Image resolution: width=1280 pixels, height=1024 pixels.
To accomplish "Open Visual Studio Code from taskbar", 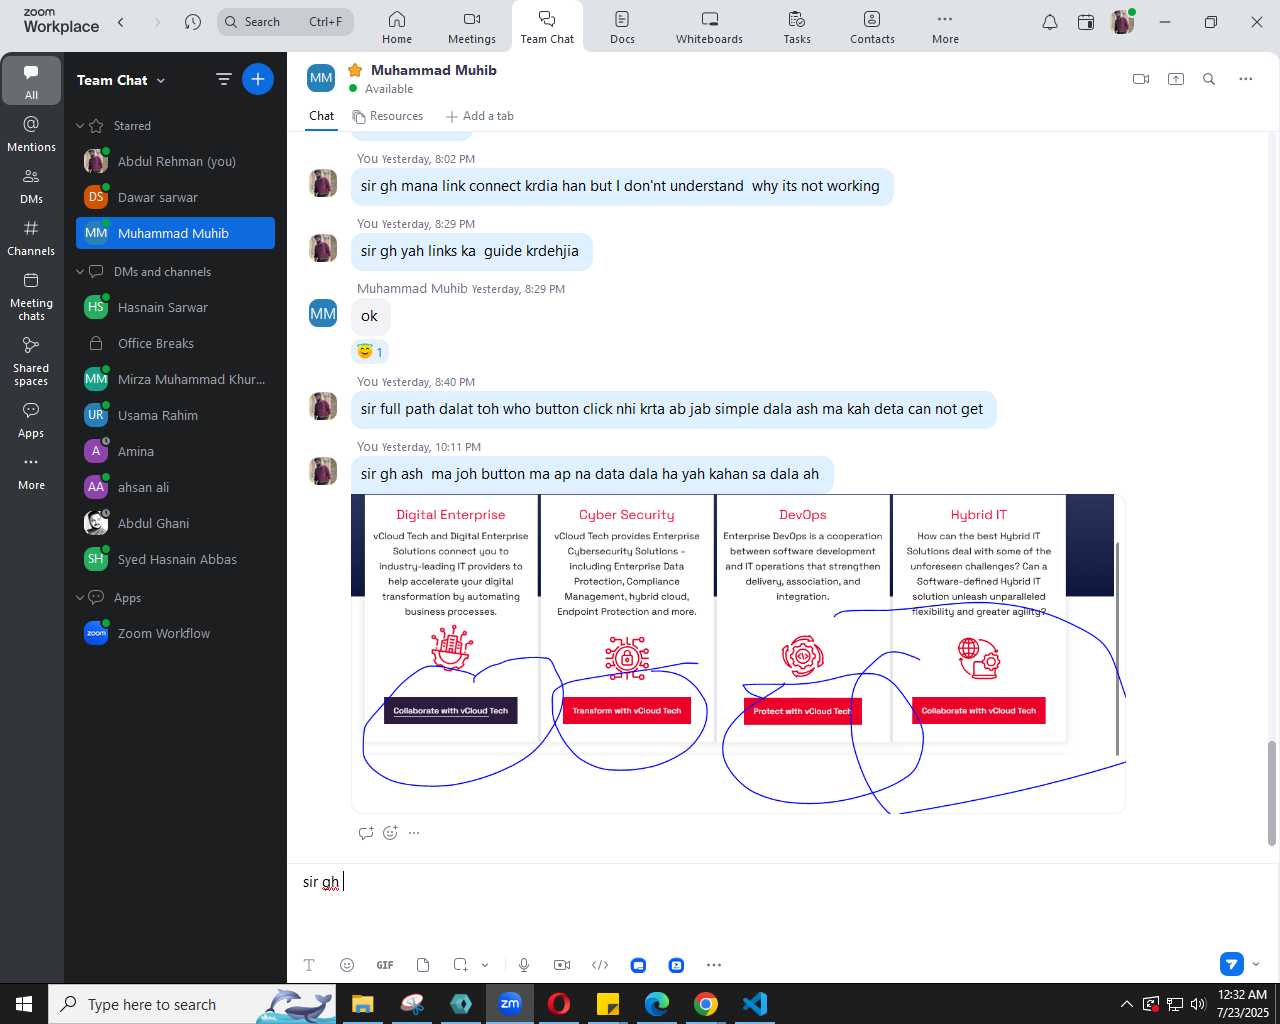I will tap(755, 1004).
